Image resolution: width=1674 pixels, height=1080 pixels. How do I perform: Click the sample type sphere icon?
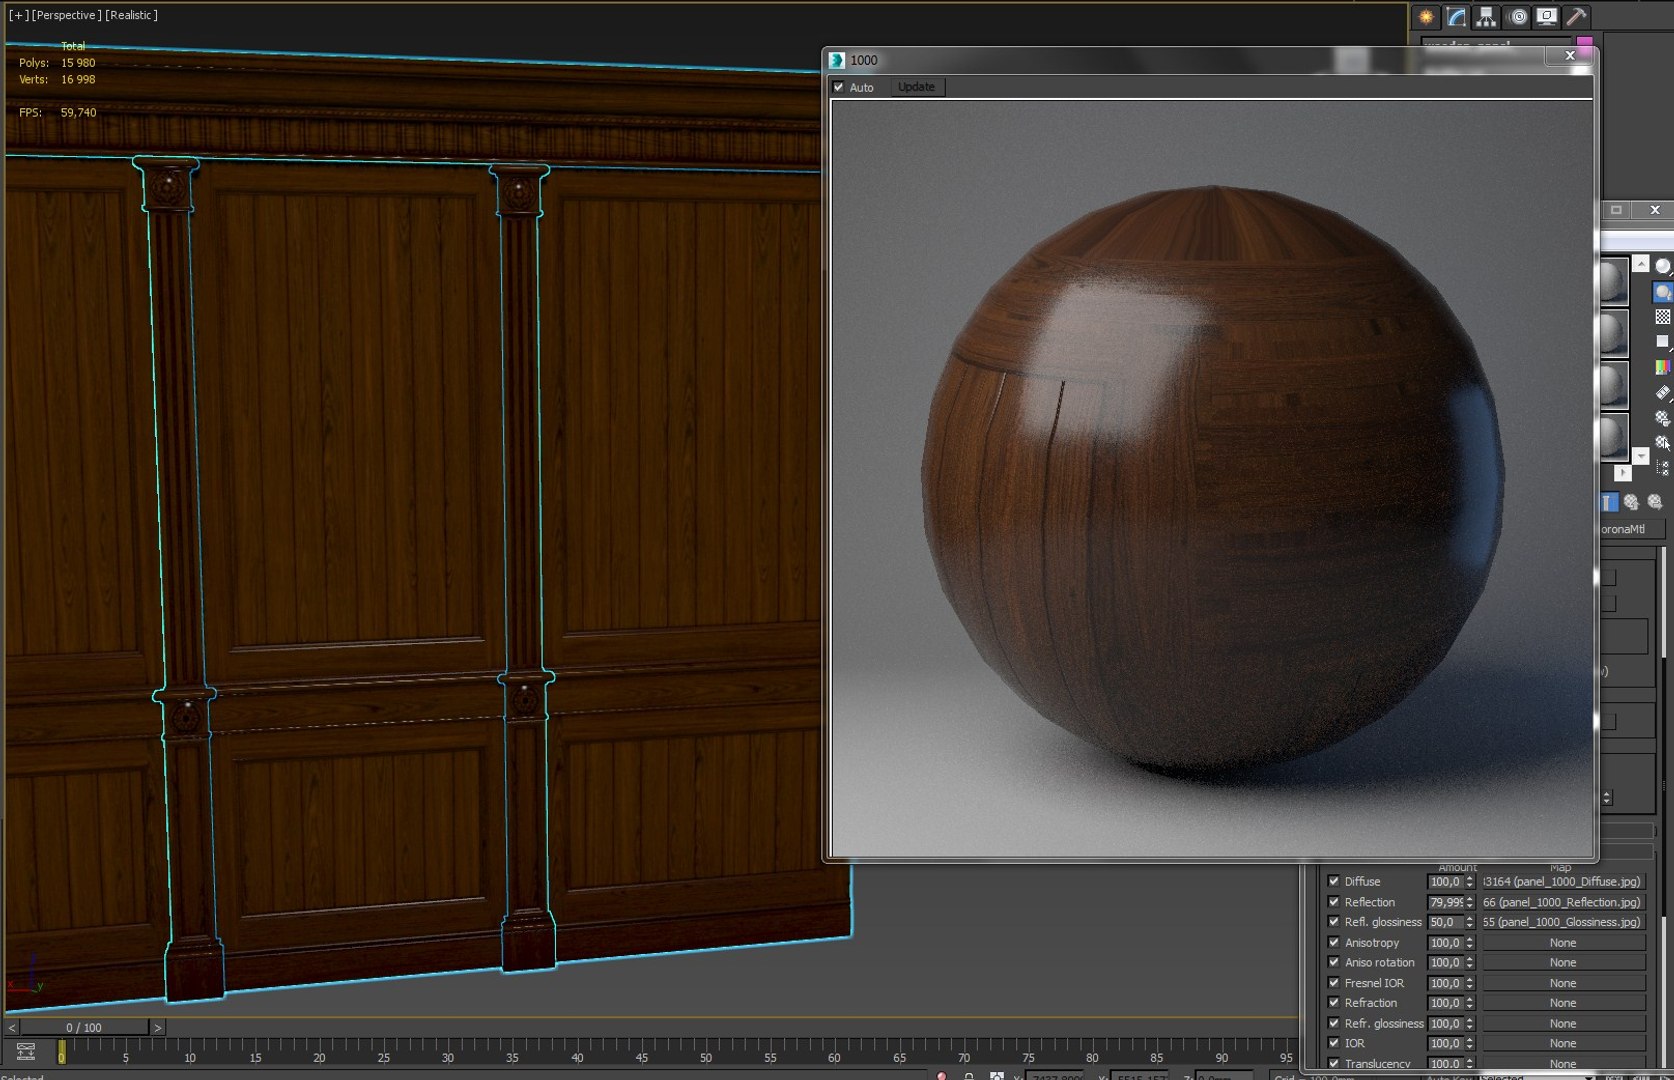[1663, 266]
